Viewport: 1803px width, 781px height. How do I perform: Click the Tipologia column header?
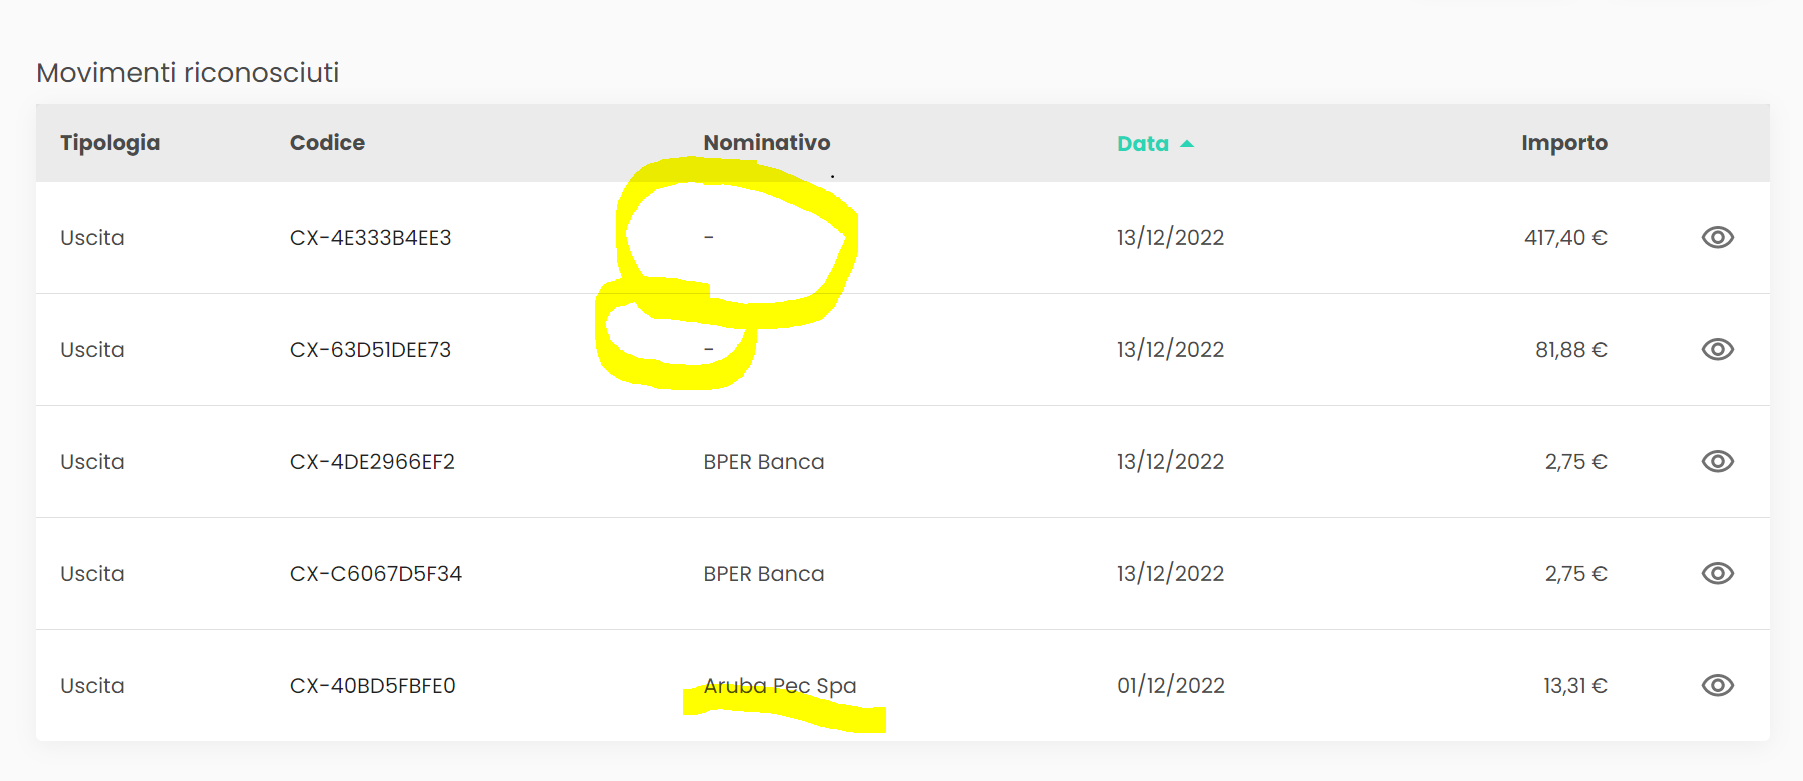(x=110, y=143)
